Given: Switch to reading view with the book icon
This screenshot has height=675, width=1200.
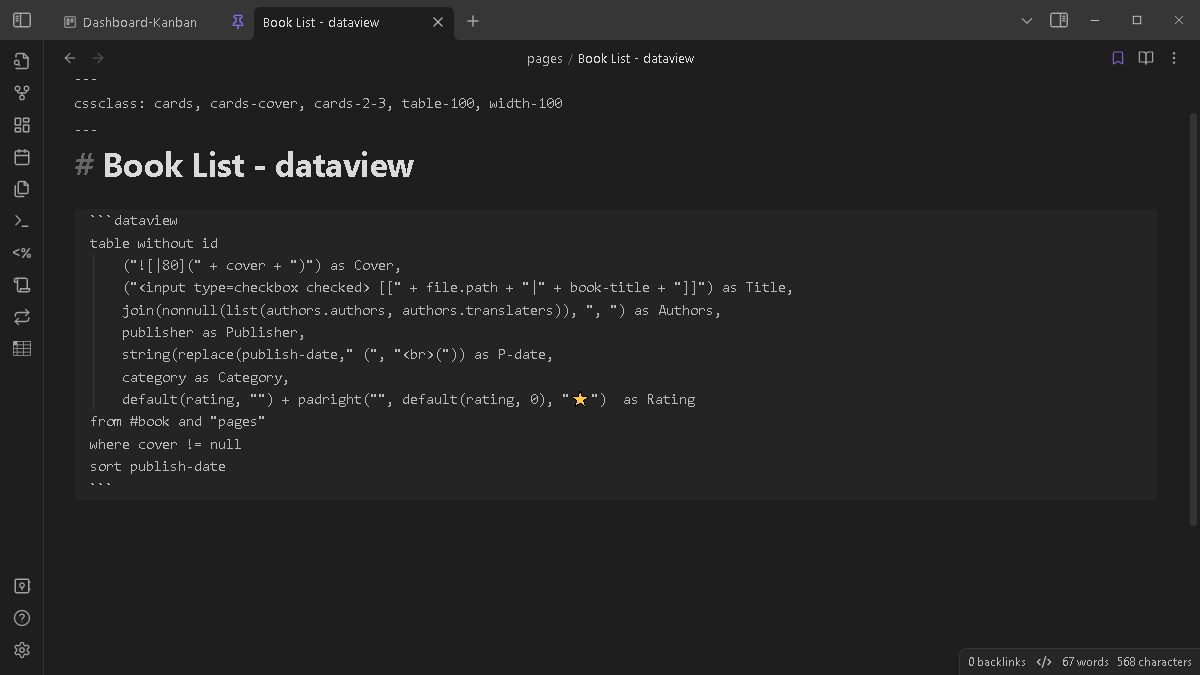Looking at the screenshot, I should pyautogui.click(x=1145, y=57).
